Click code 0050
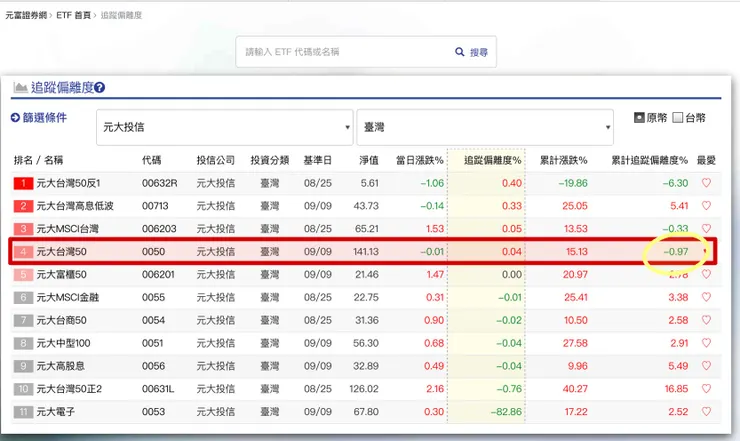Viewport: 740px width, 441px height. [153, 252]
